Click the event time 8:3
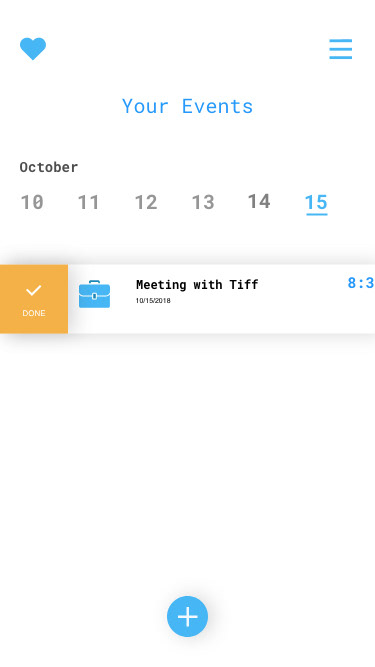 point(361,283)
